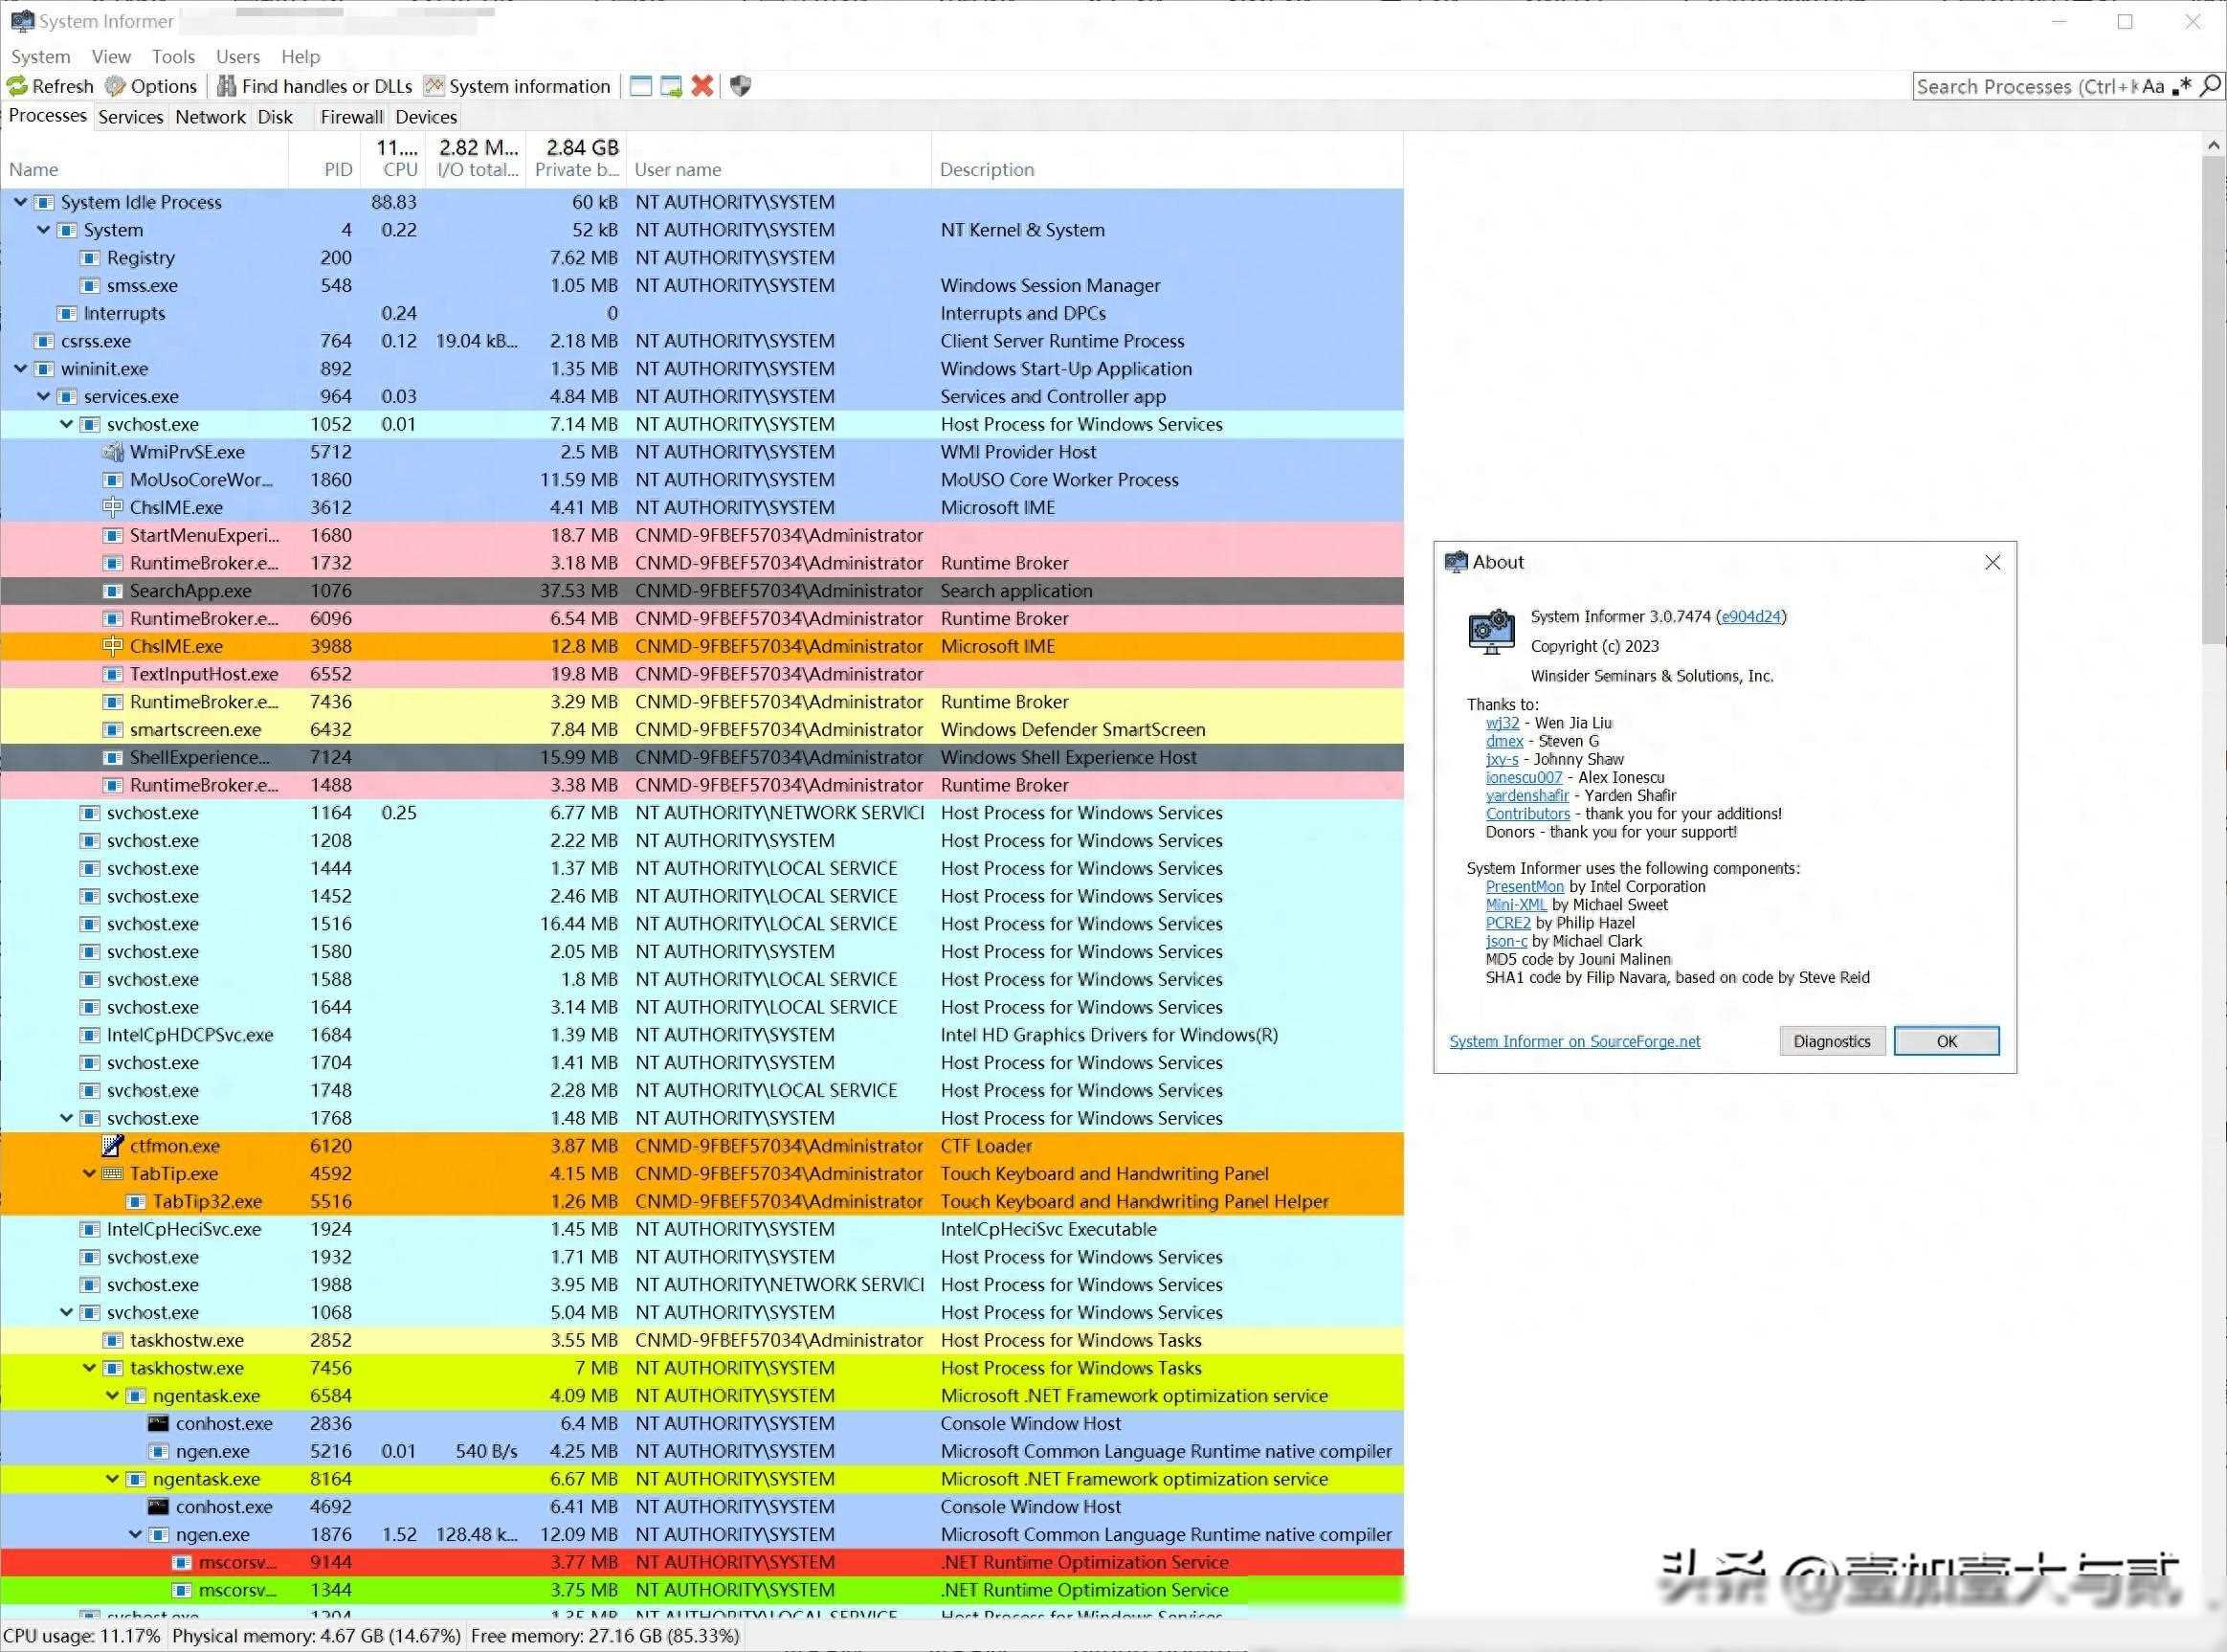
Task: Open the PresentMon component link
Action: (x=1524, y=886)
